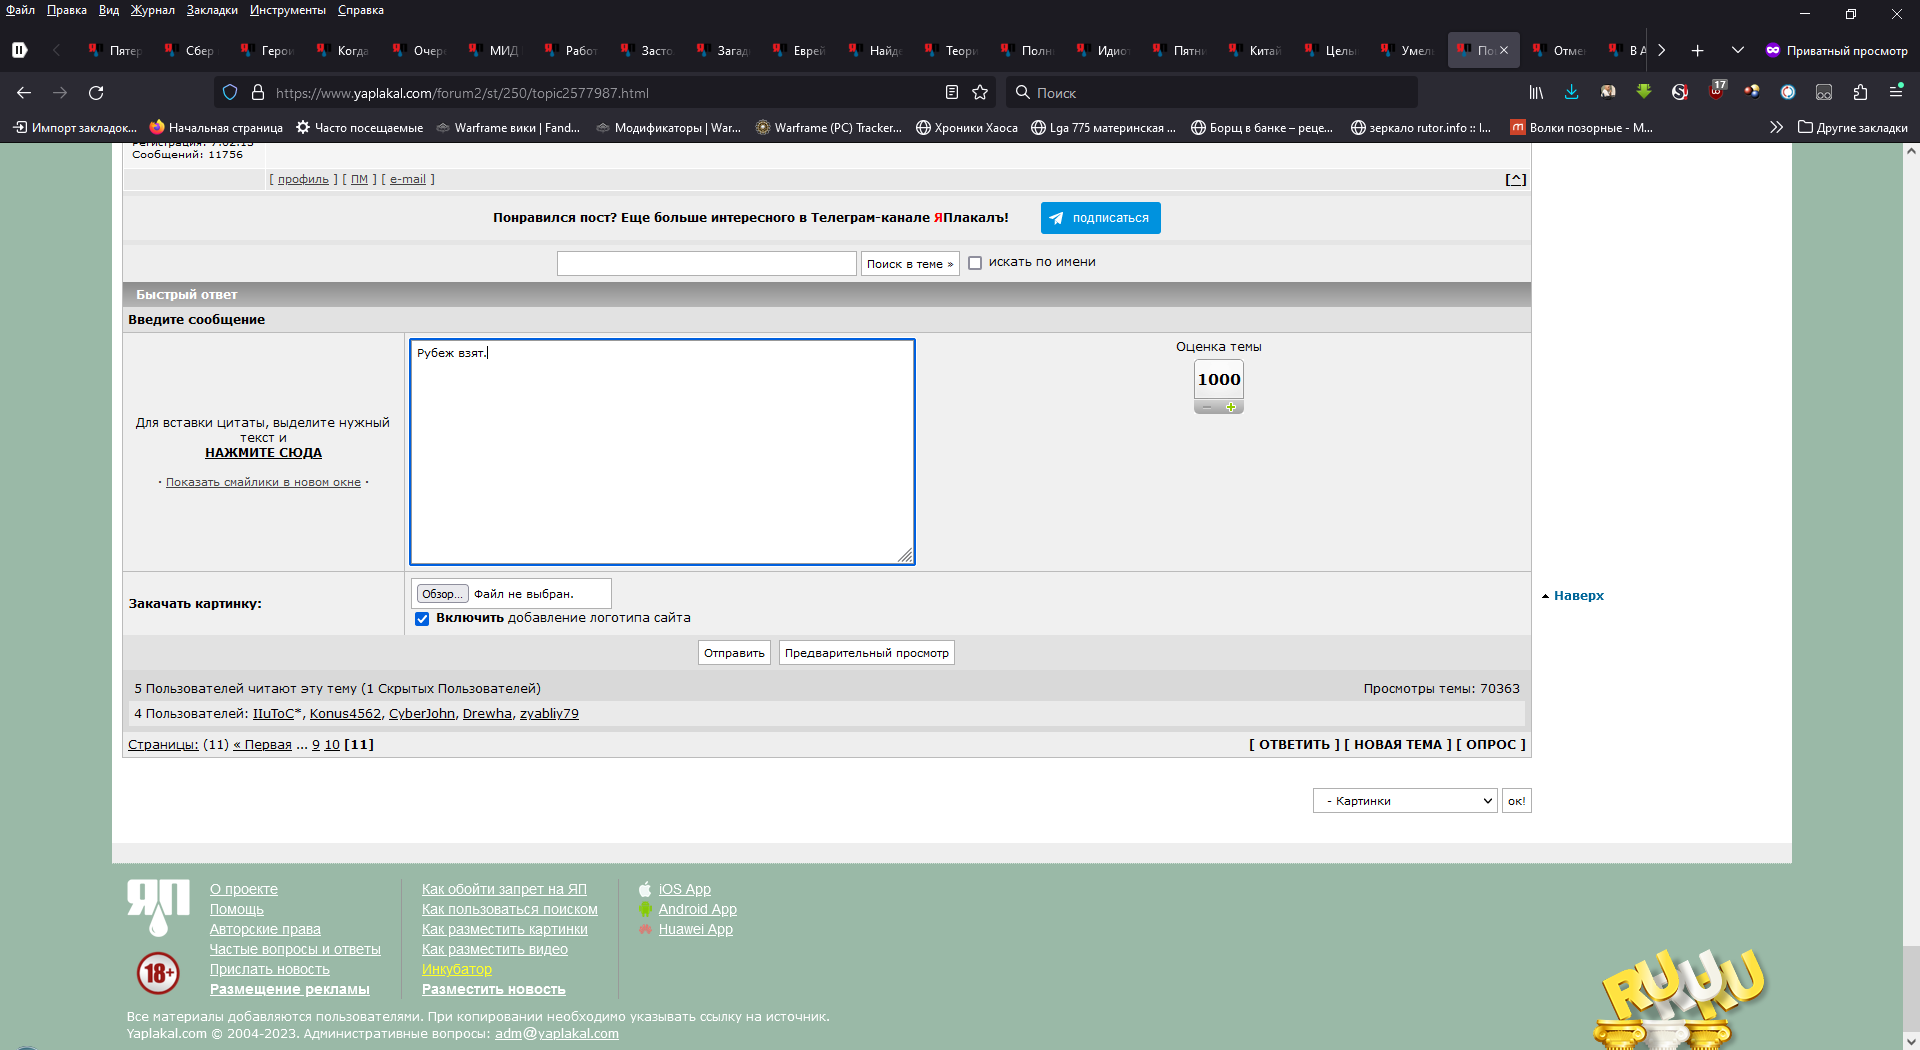
Task: Click inside the quick reply message textarea
Action: tap(662, 452)
